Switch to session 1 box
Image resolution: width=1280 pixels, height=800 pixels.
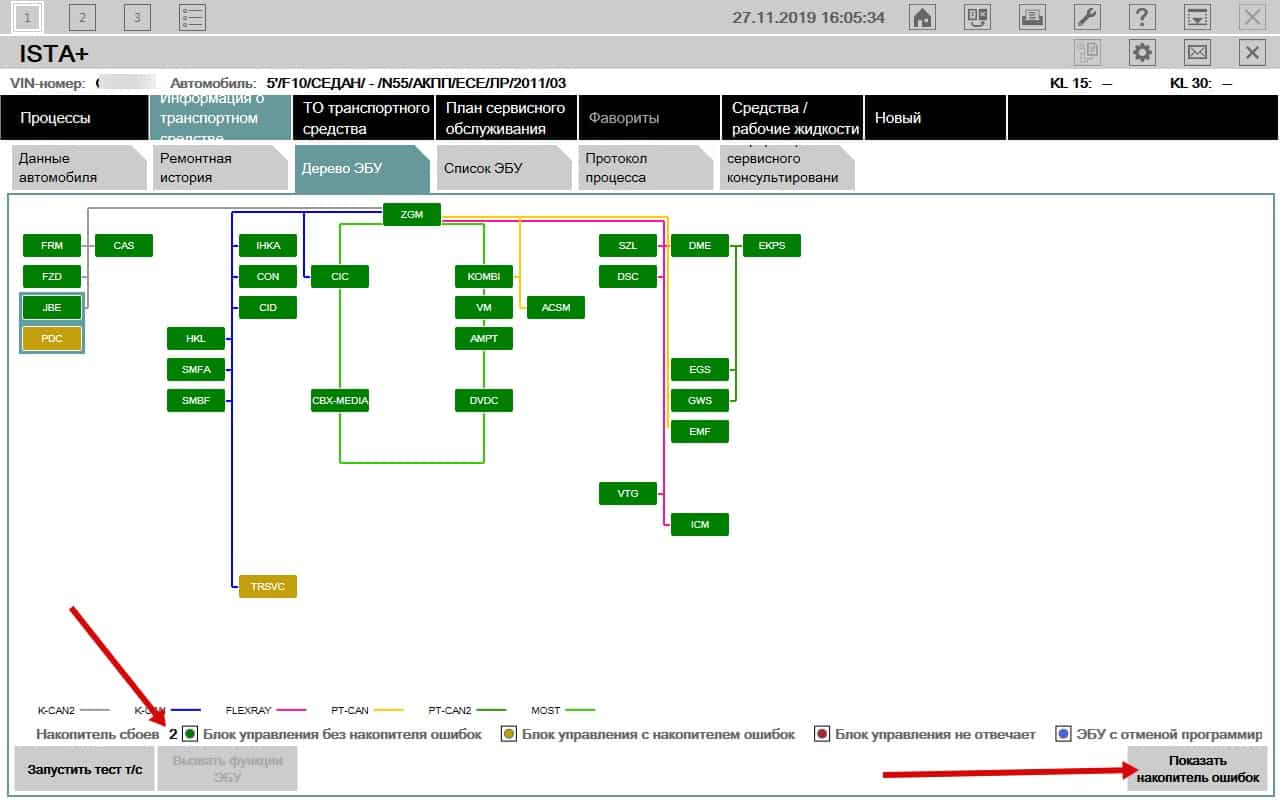tap(28, 17)
